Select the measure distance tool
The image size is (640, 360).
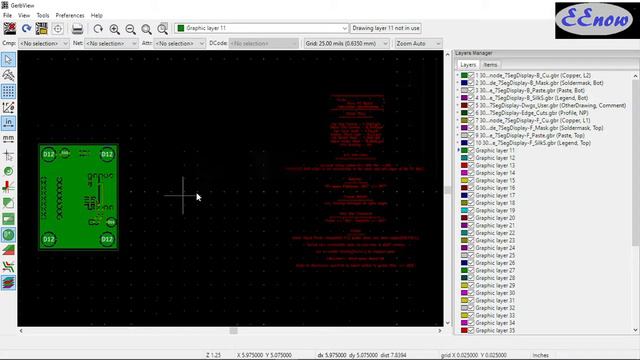[x=8, y=75]
